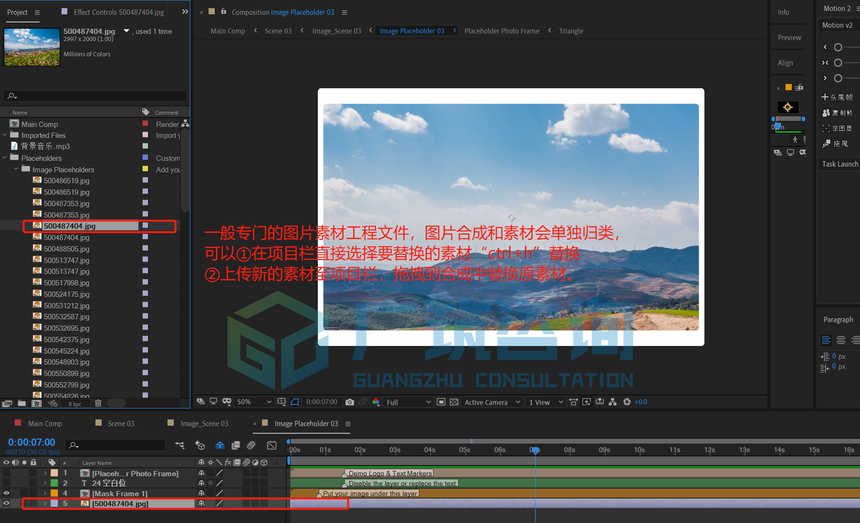Image resolution: width=860 pixels, height=523 pixels.
Task: Click Placeholder Photo Frame in viewer breadcrumb
Action: tap(501, 31)
